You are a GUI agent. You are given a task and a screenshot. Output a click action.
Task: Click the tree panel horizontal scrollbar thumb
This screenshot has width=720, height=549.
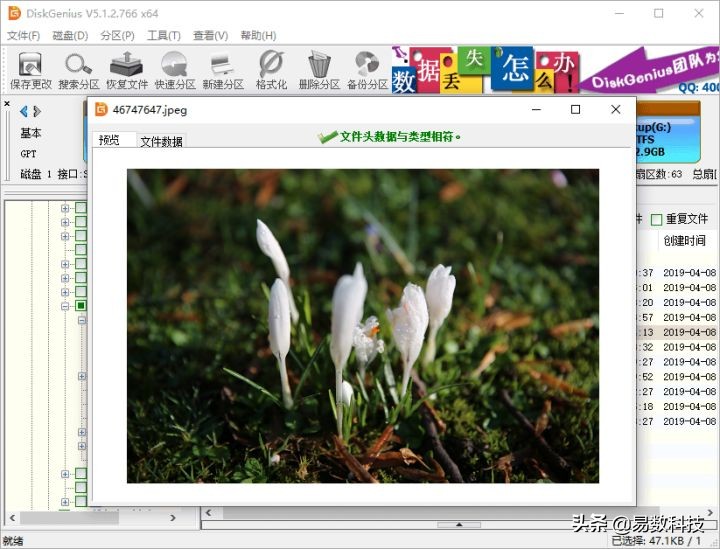(69, 518)
